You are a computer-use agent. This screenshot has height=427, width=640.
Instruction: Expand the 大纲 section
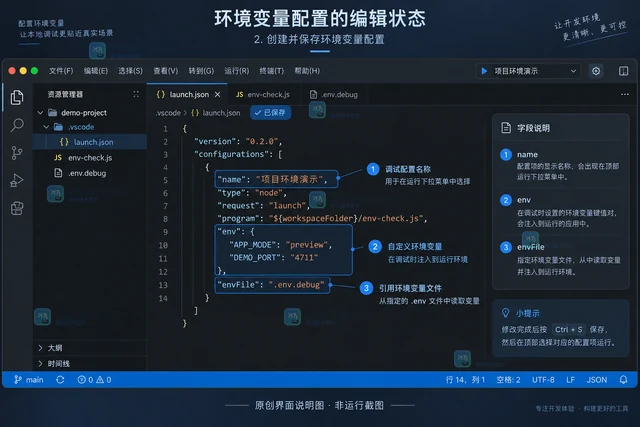pos(90,348)
